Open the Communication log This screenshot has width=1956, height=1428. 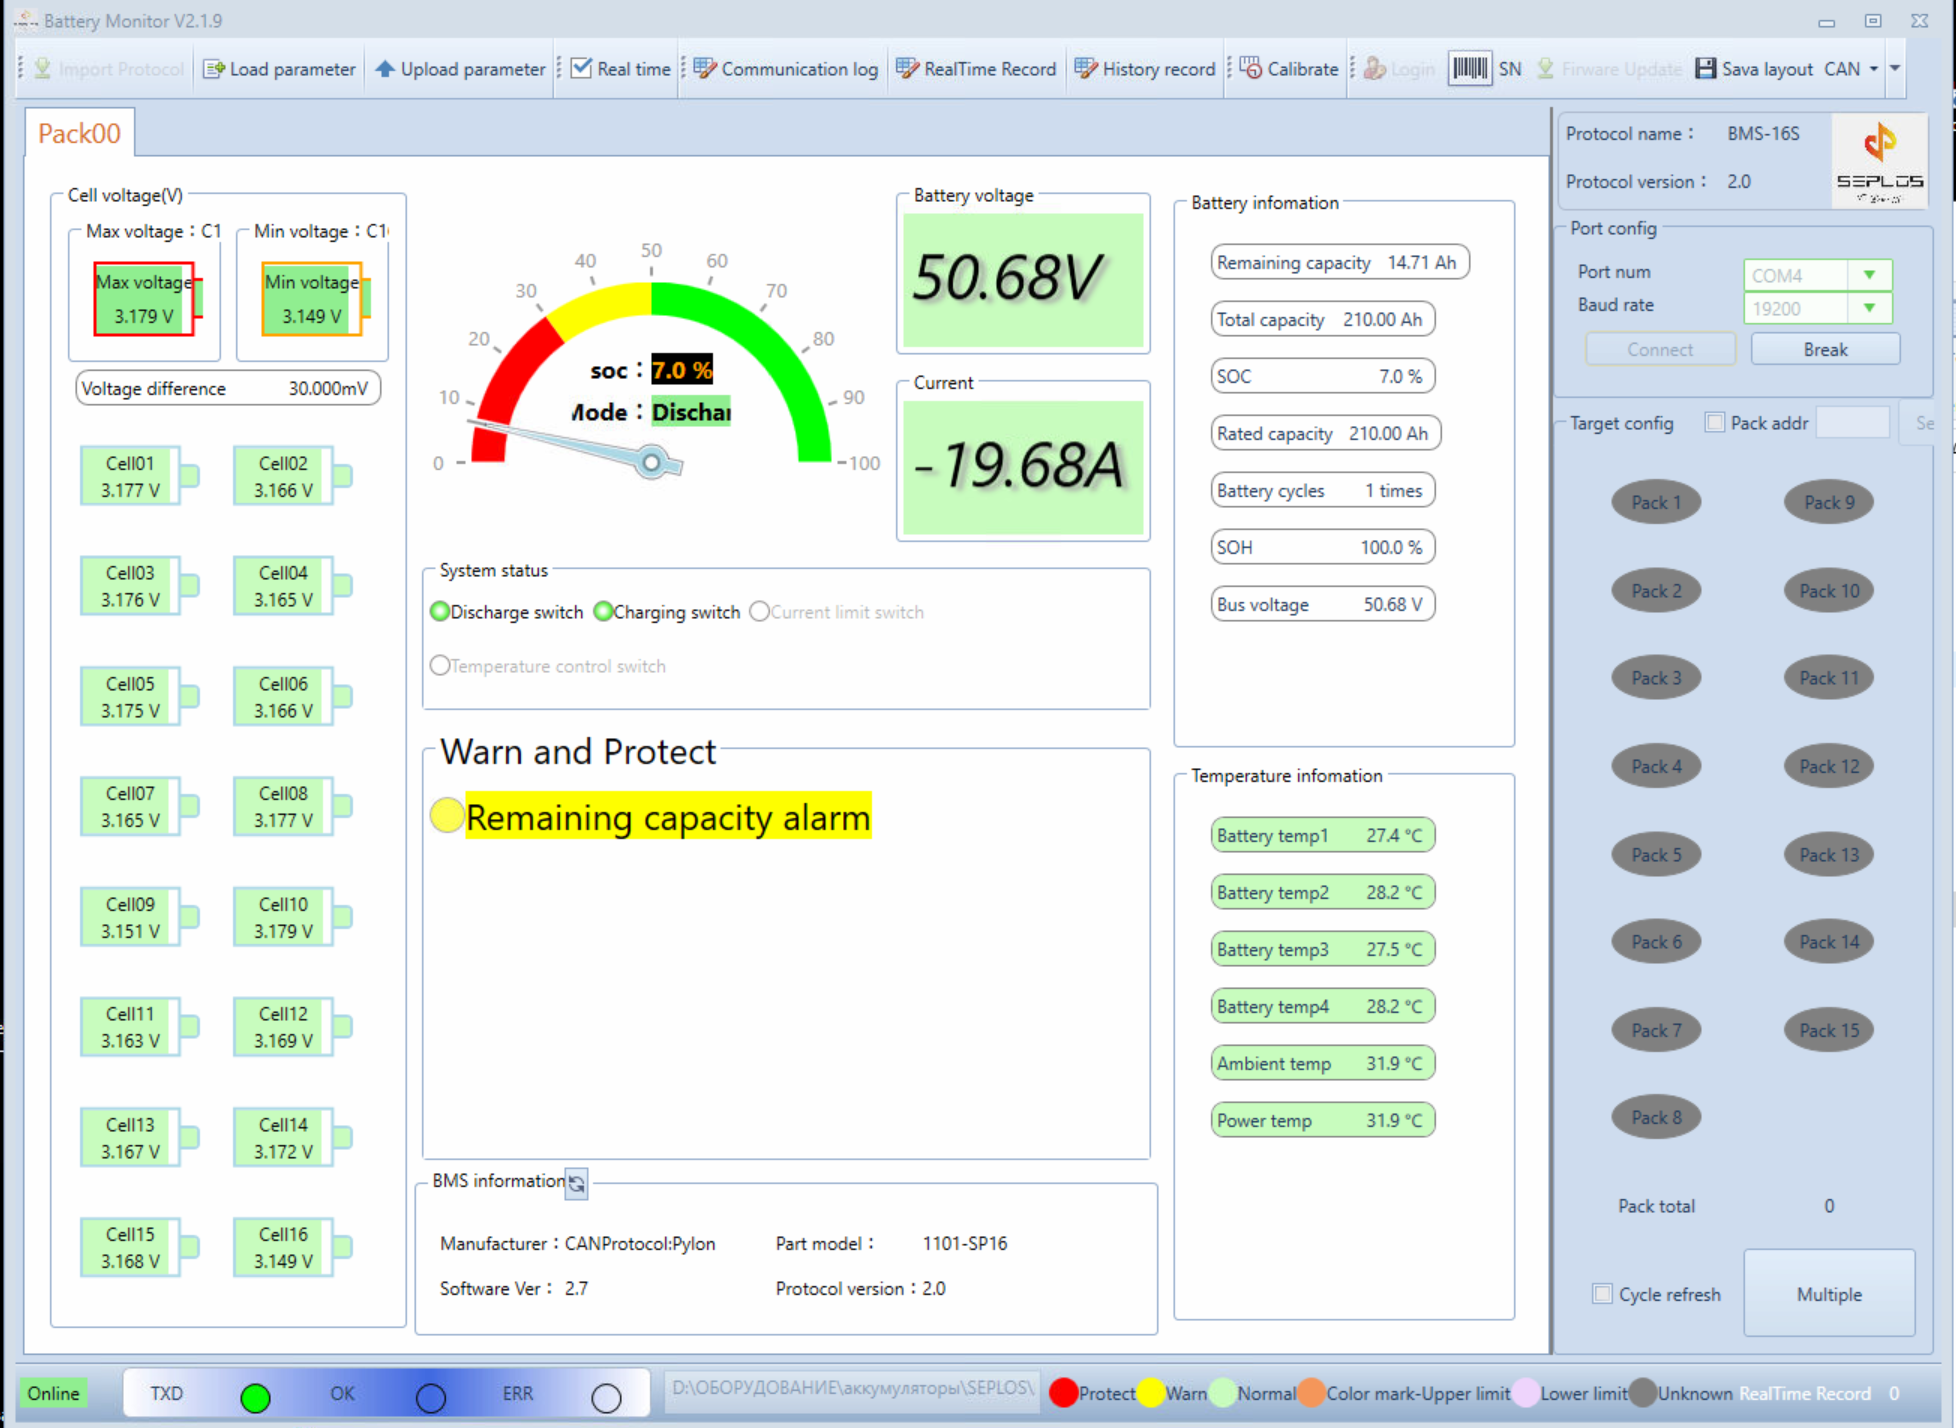pos(786,69)
